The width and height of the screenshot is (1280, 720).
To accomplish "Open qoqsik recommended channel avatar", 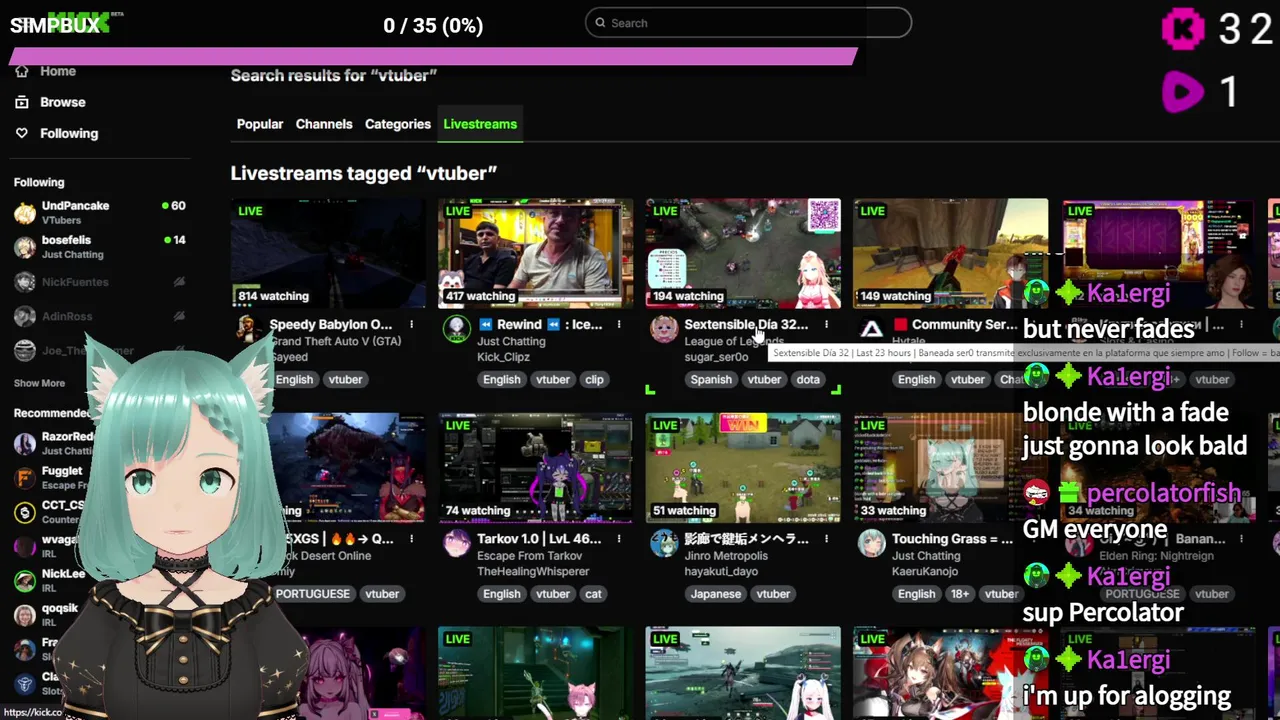I will click(25, 615).
